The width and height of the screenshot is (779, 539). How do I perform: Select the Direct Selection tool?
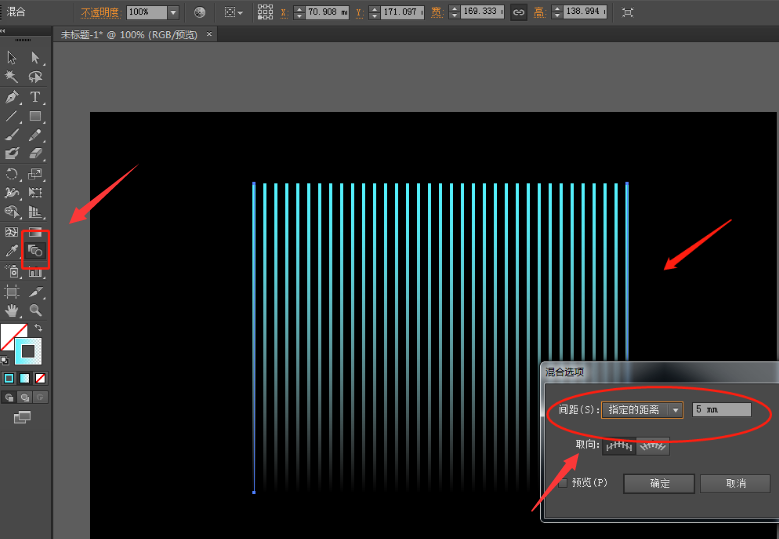pyautogui.click(x=35, y=58)
